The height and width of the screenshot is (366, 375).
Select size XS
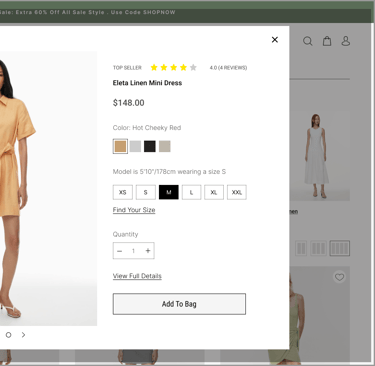pos(123,192)
